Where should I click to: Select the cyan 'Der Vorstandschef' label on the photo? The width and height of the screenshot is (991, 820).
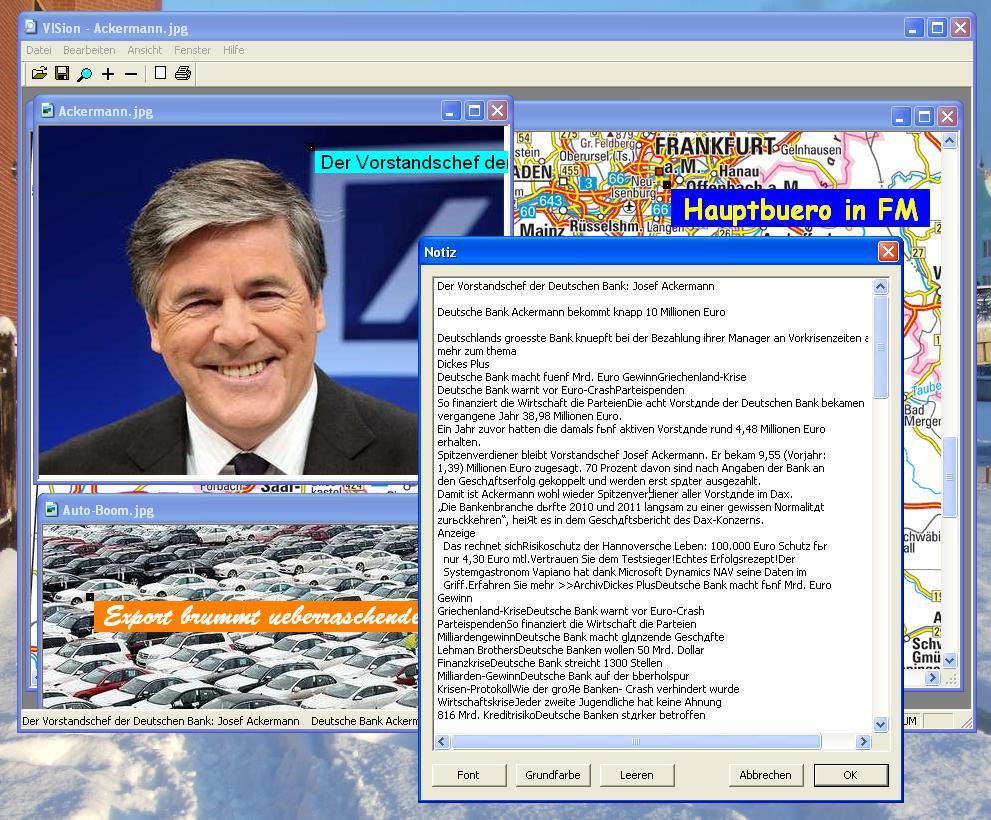pyautogui.click(x=411, y=162)
